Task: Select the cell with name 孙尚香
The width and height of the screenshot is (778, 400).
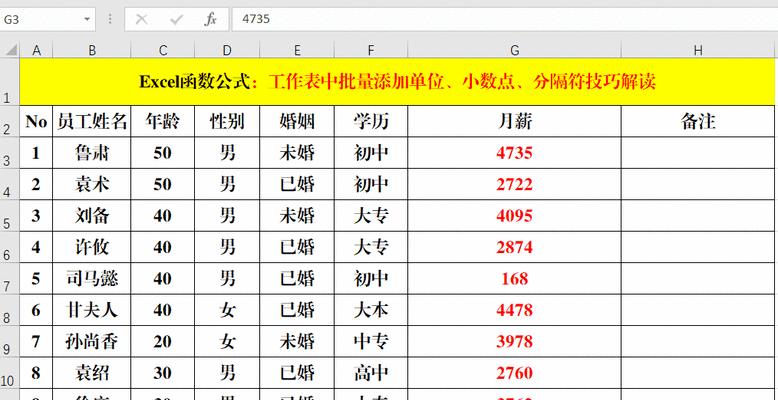Action: (x=92, y=341)
